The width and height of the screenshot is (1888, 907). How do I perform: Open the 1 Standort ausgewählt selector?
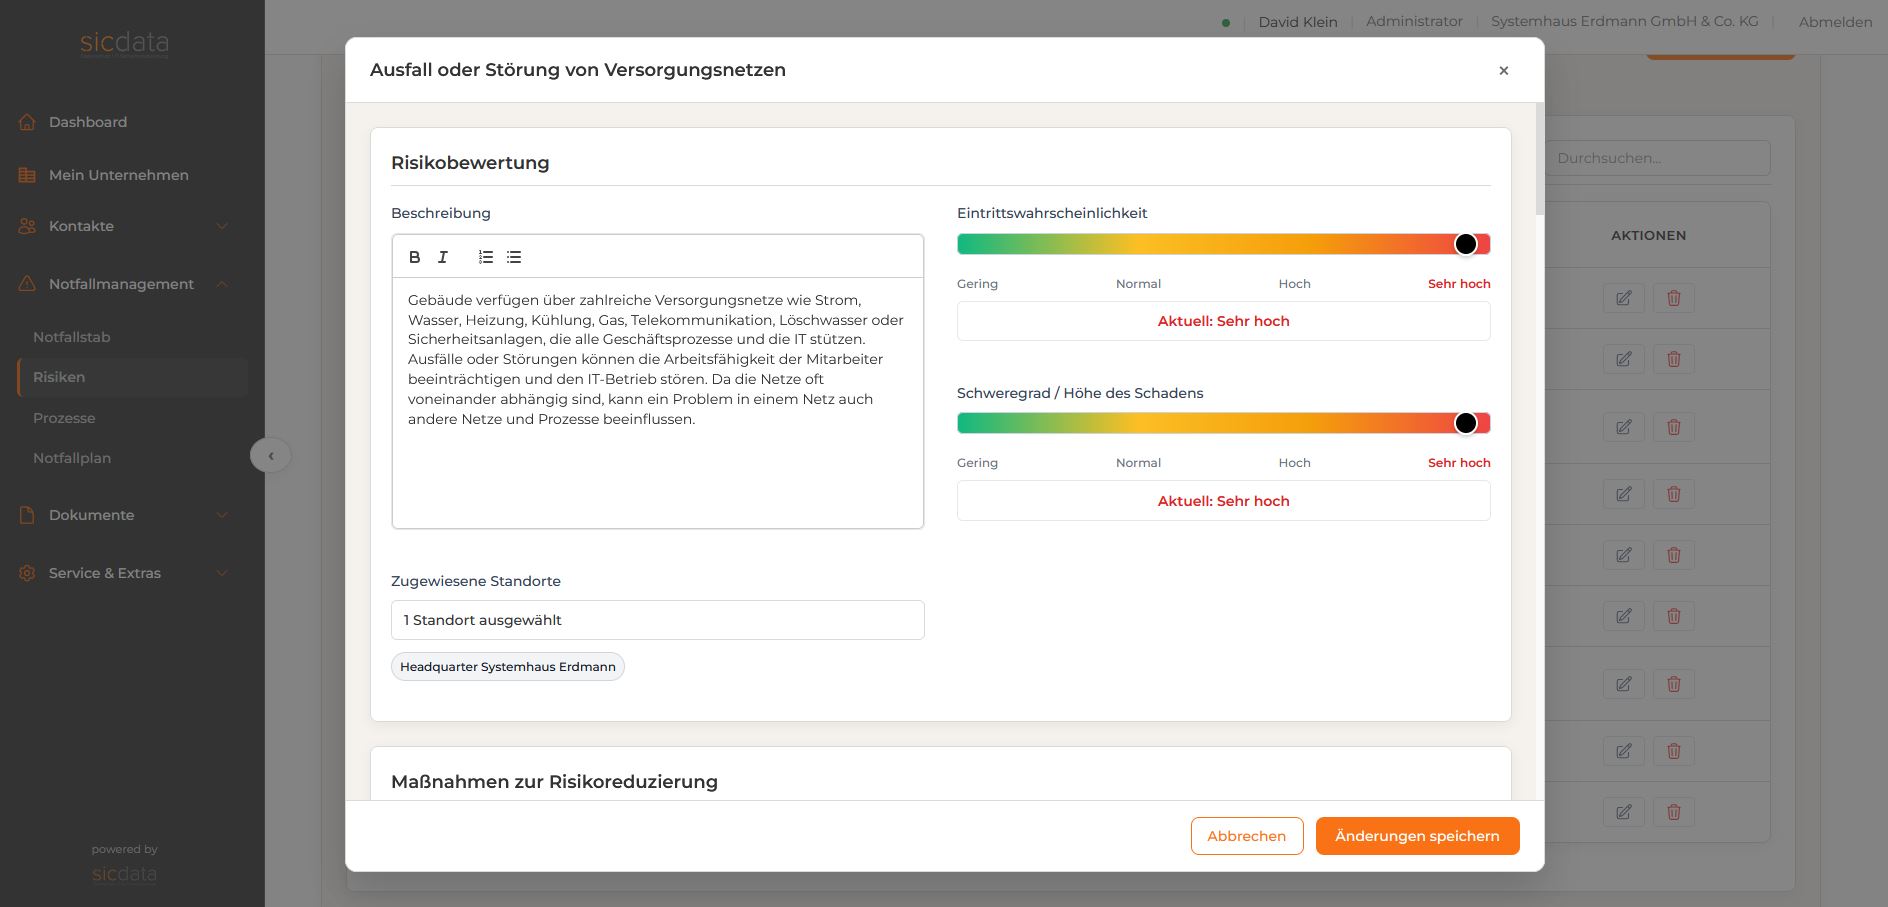point(657,619)
